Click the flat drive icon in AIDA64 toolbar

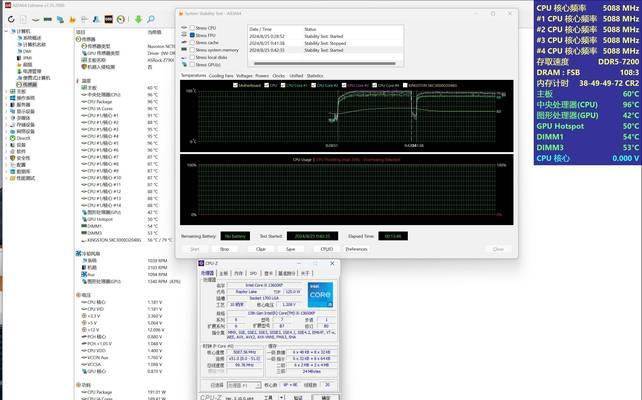[36, 19]
